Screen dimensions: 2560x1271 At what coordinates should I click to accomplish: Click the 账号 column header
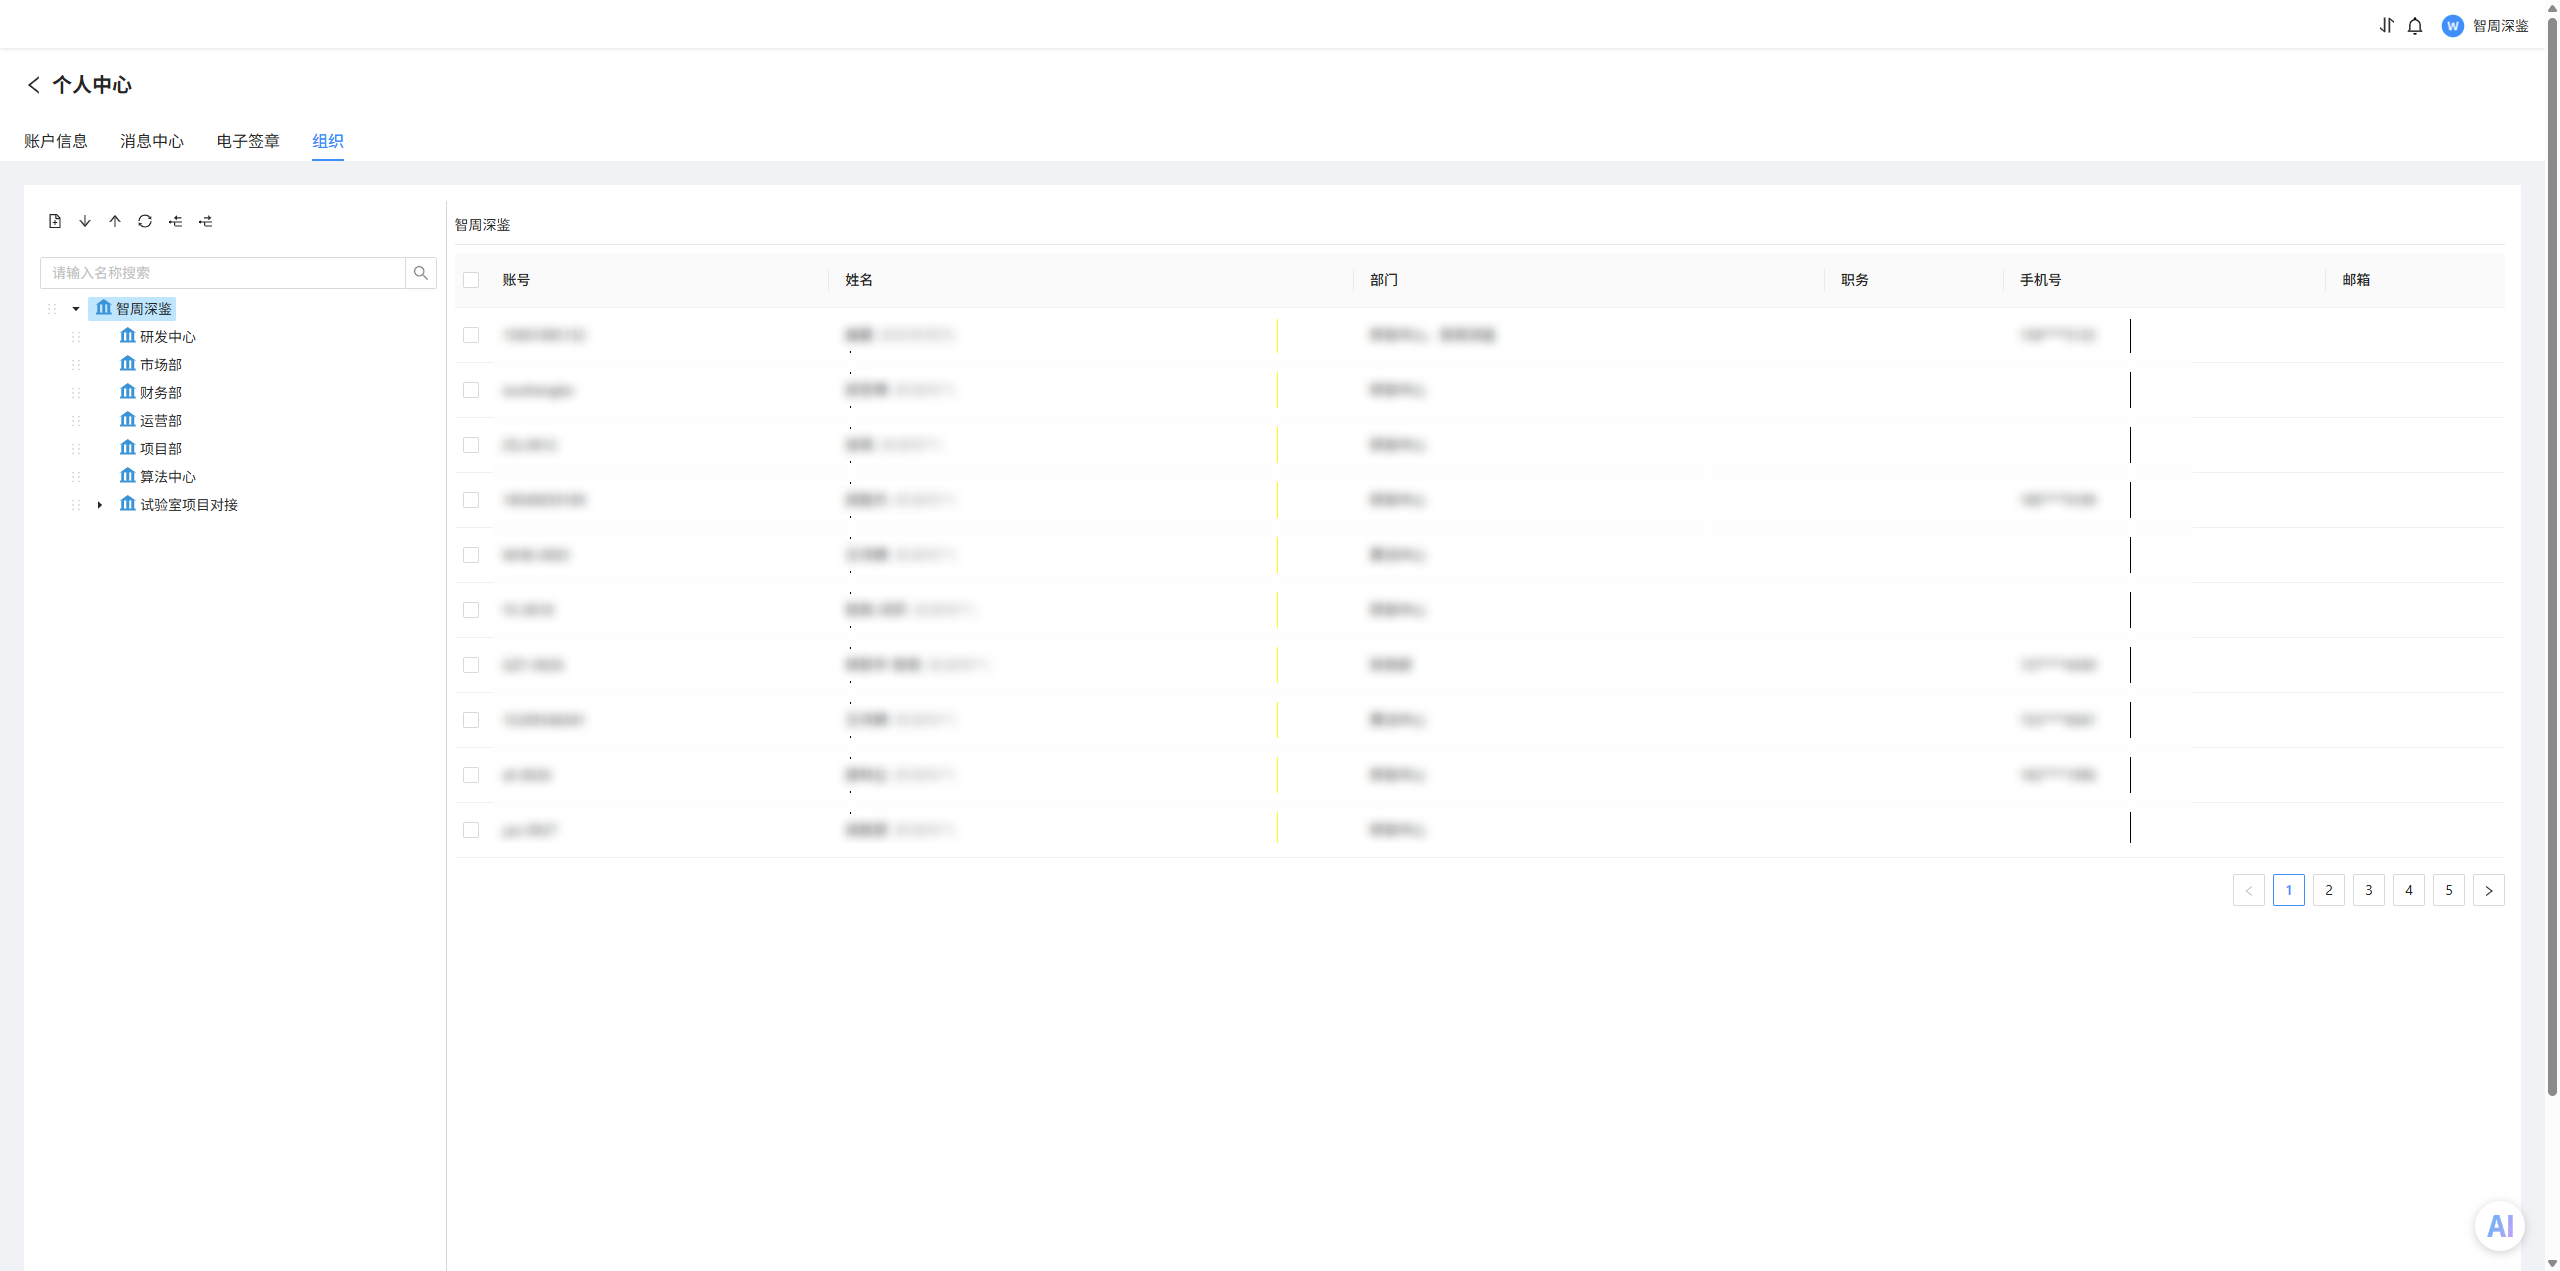(516, 280)
